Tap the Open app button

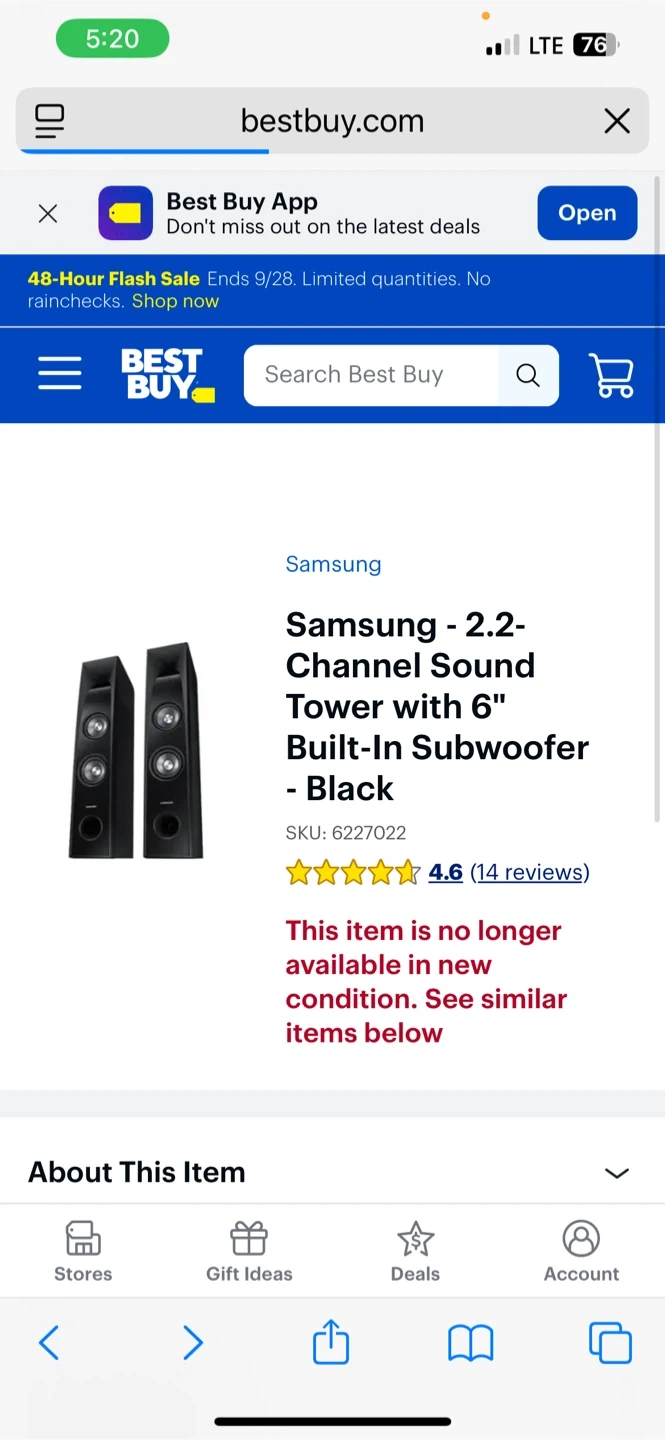click(x=587, y=213)
